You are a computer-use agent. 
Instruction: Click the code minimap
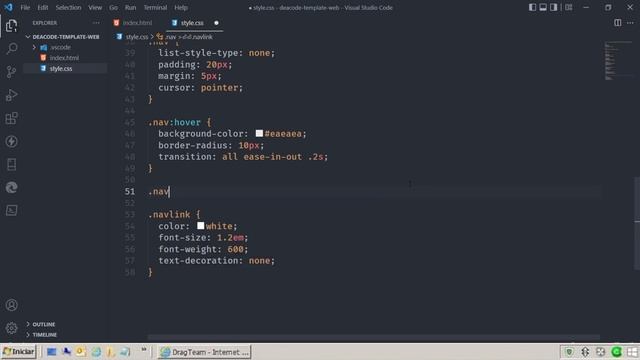click(618, 60)
